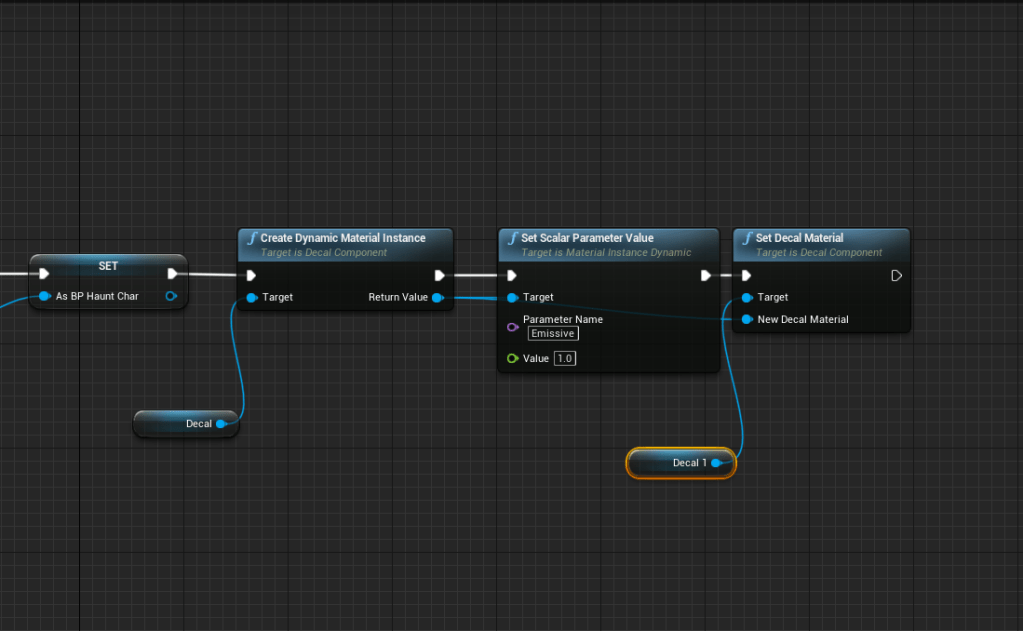Click the Return Value output pin

[438, 297]
